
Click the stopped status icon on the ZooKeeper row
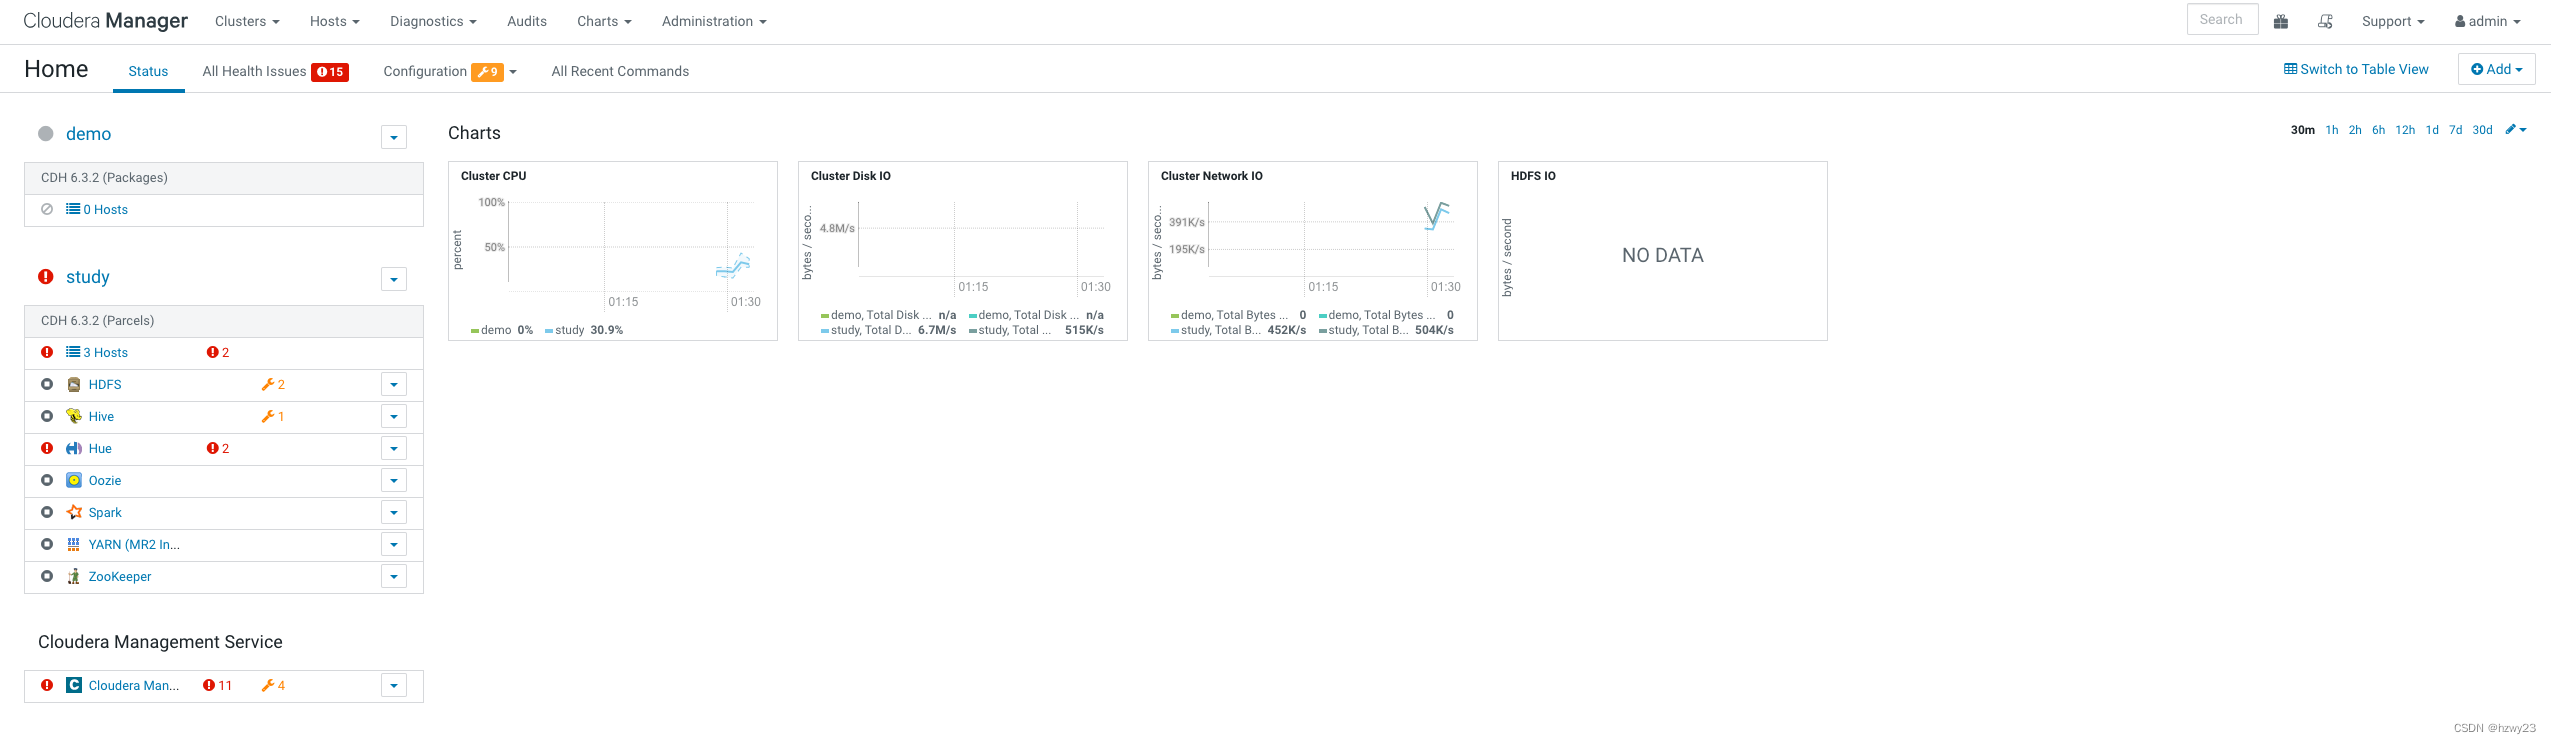47,577
